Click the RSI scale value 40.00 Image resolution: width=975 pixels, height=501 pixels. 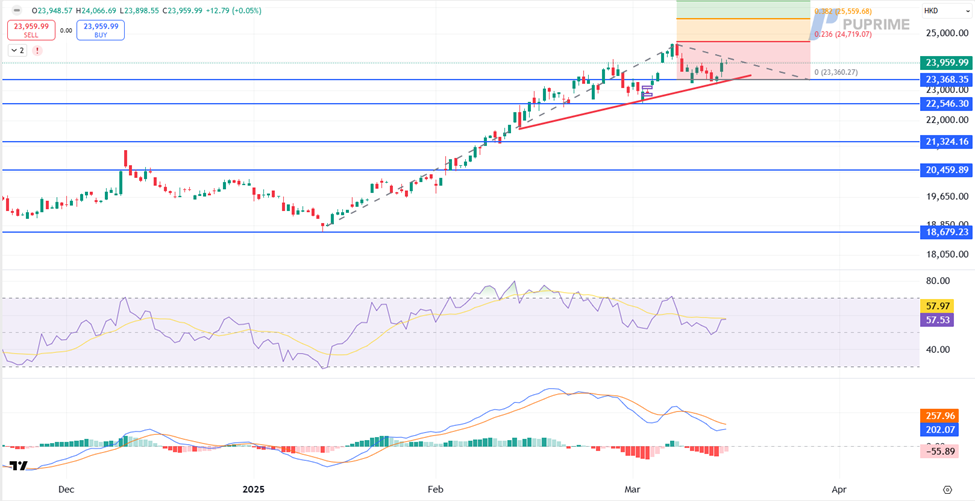click(x=940, y=349)
